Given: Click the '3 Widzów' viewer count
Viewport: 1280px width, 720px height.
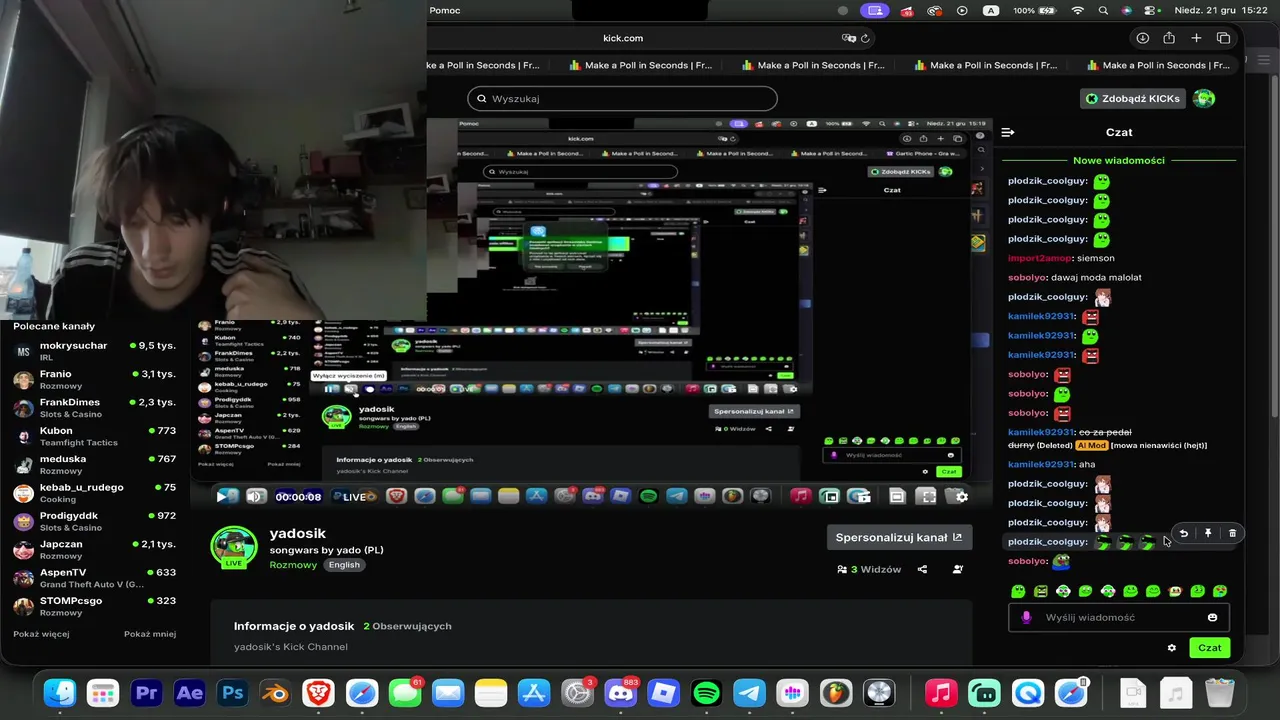Looking at the screenshot, I should tap(869, 569).
